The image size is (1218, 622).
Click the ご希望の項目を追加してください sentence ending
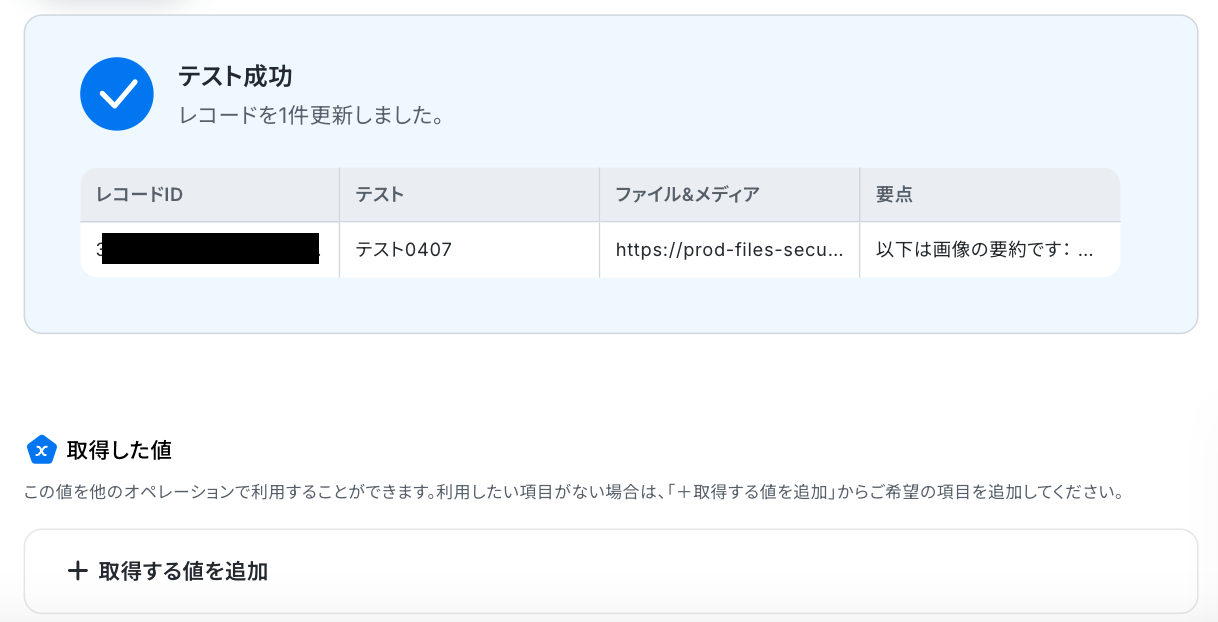pyautogui.click(x=1010, y=493)
